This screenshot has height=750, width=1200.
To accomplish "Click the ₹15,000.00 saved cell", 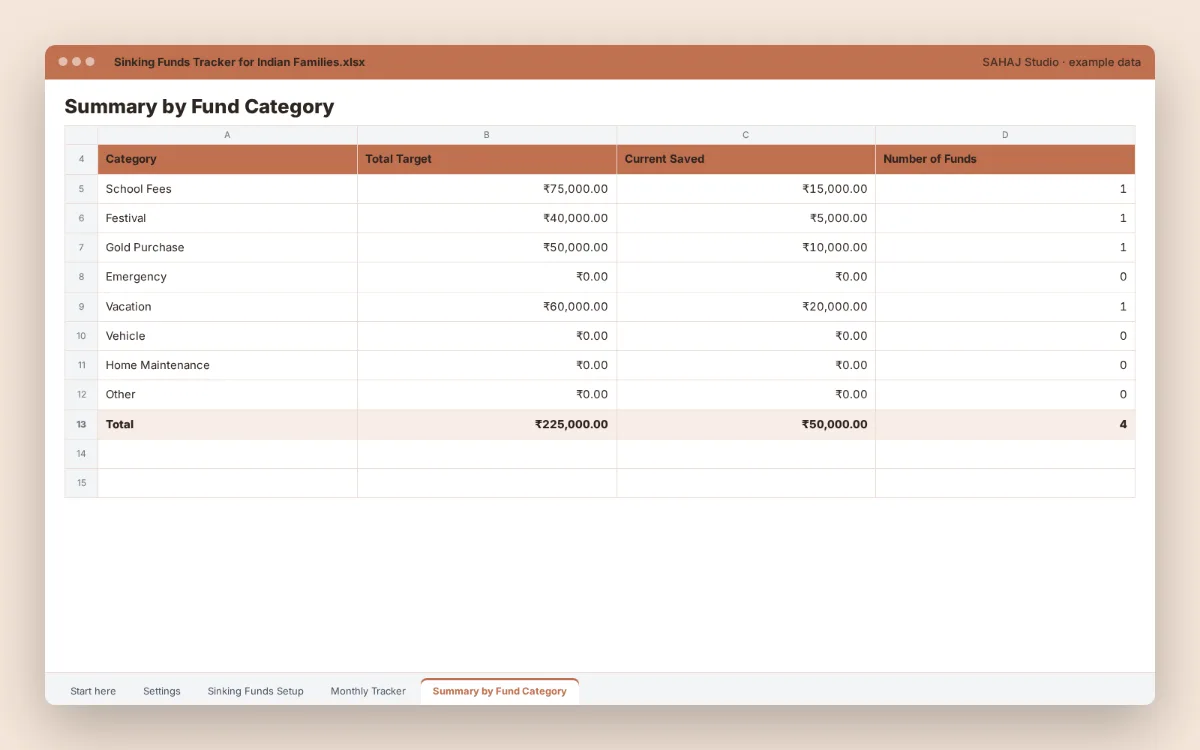I will (746, 189).
